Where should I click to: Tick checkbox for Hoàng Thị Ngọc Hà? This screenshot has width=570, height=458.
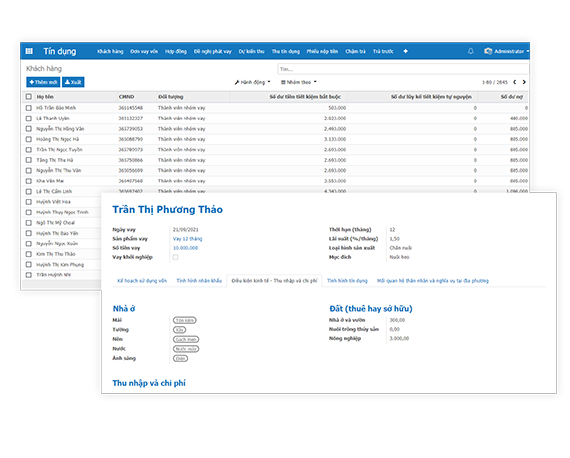(29, 139)
